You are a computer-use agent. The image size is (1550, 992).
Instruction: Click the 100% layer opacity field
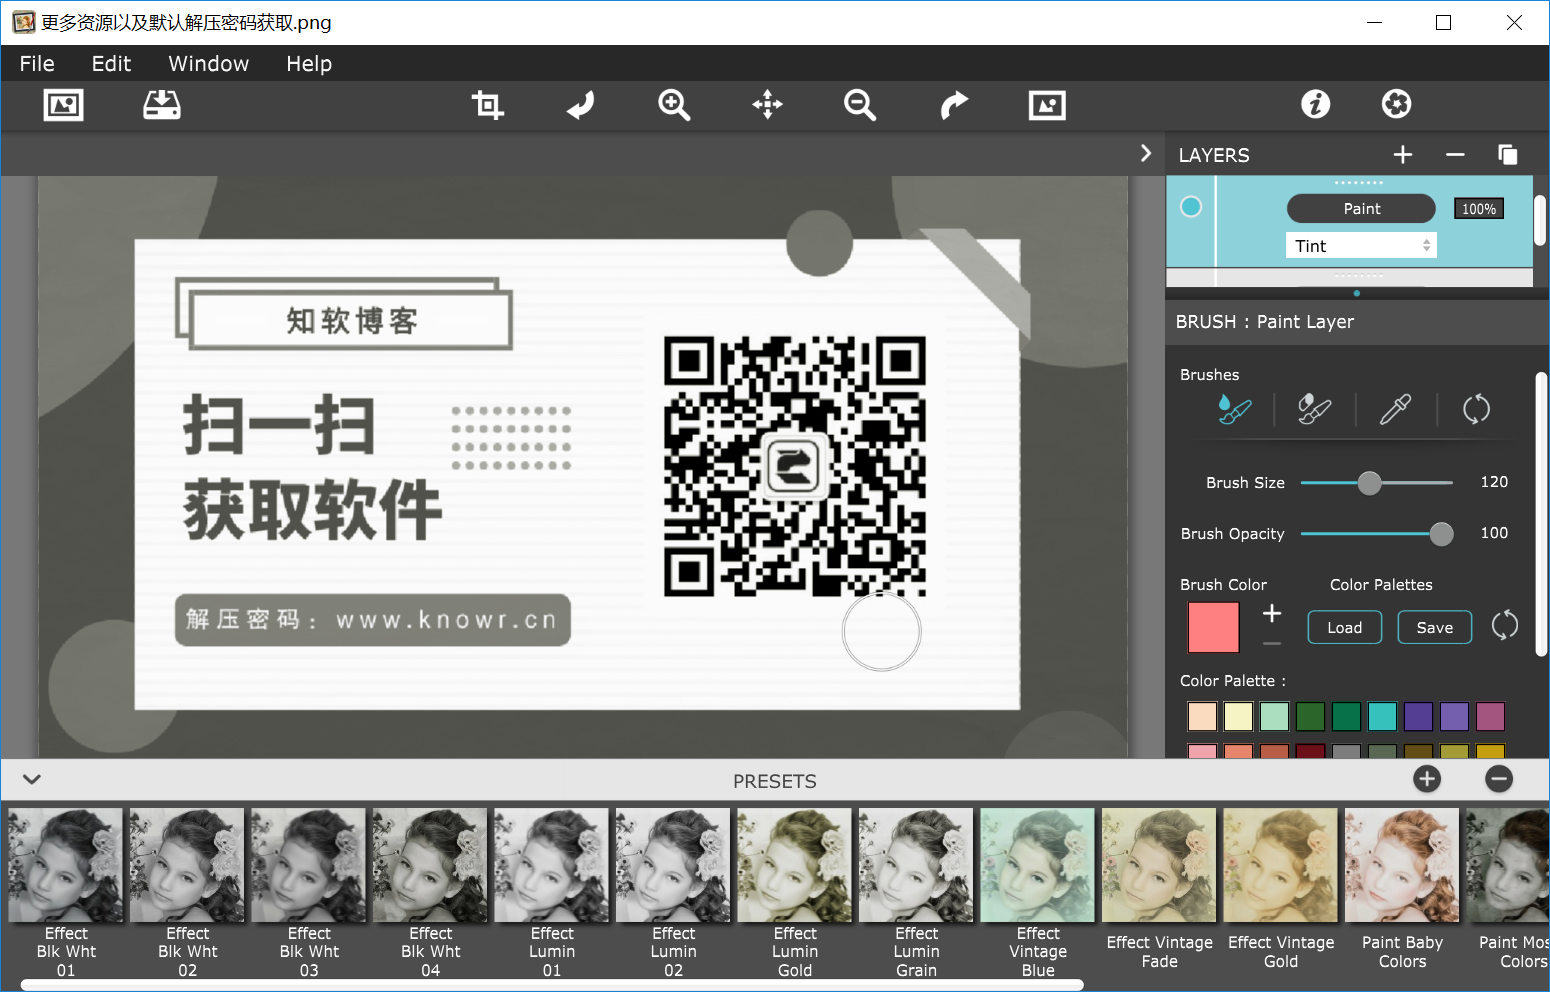pos(1479,209)
